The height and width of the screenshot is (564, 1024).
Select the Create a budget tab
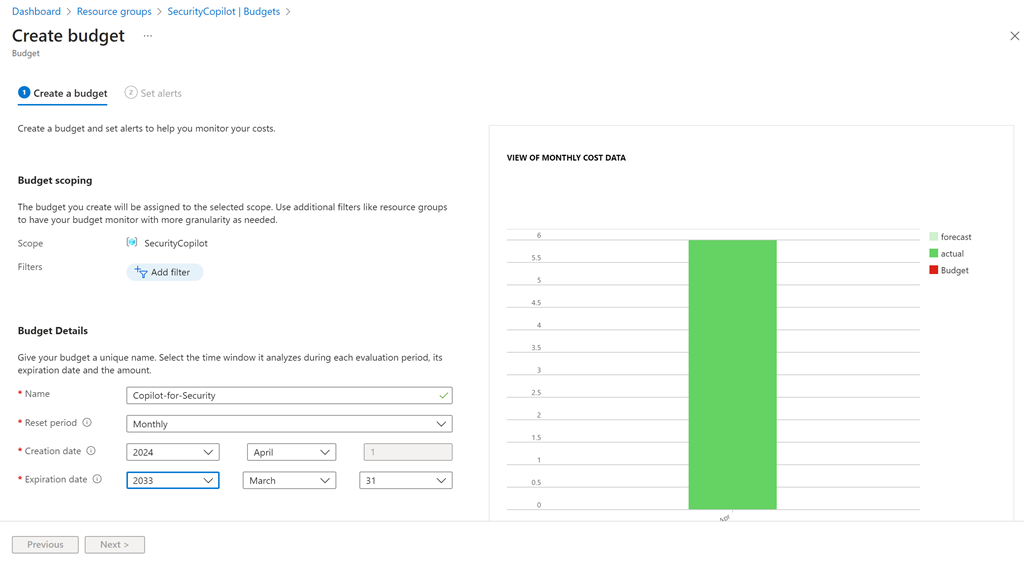click(x=63, y=93)
